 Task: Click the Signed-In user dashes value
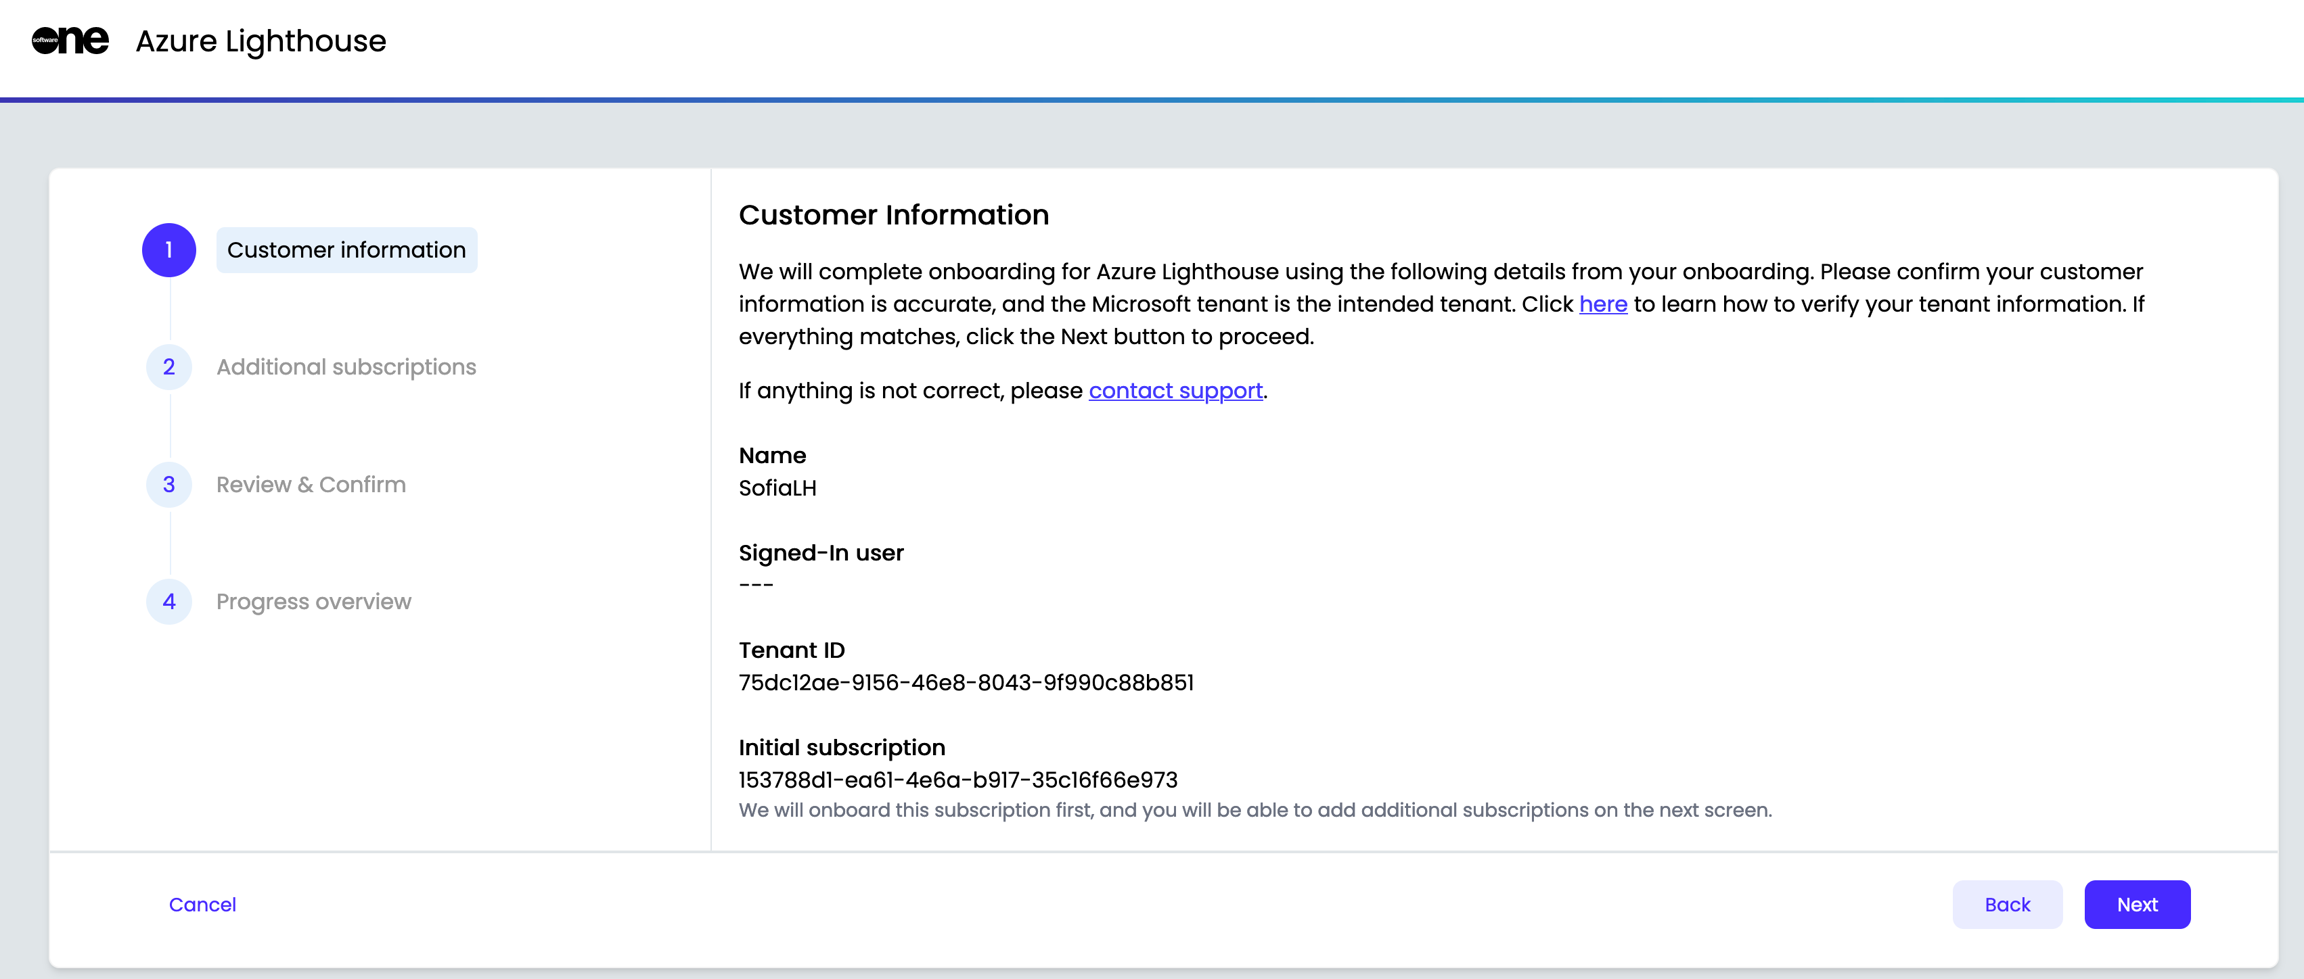756,585
